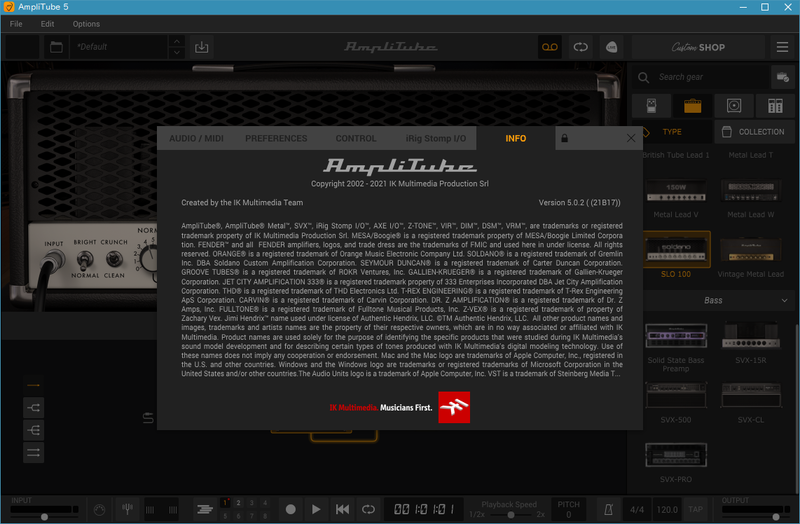800x524 pixels.
Task: Select the parallel chains routing icon
Action: coord(33,453)
